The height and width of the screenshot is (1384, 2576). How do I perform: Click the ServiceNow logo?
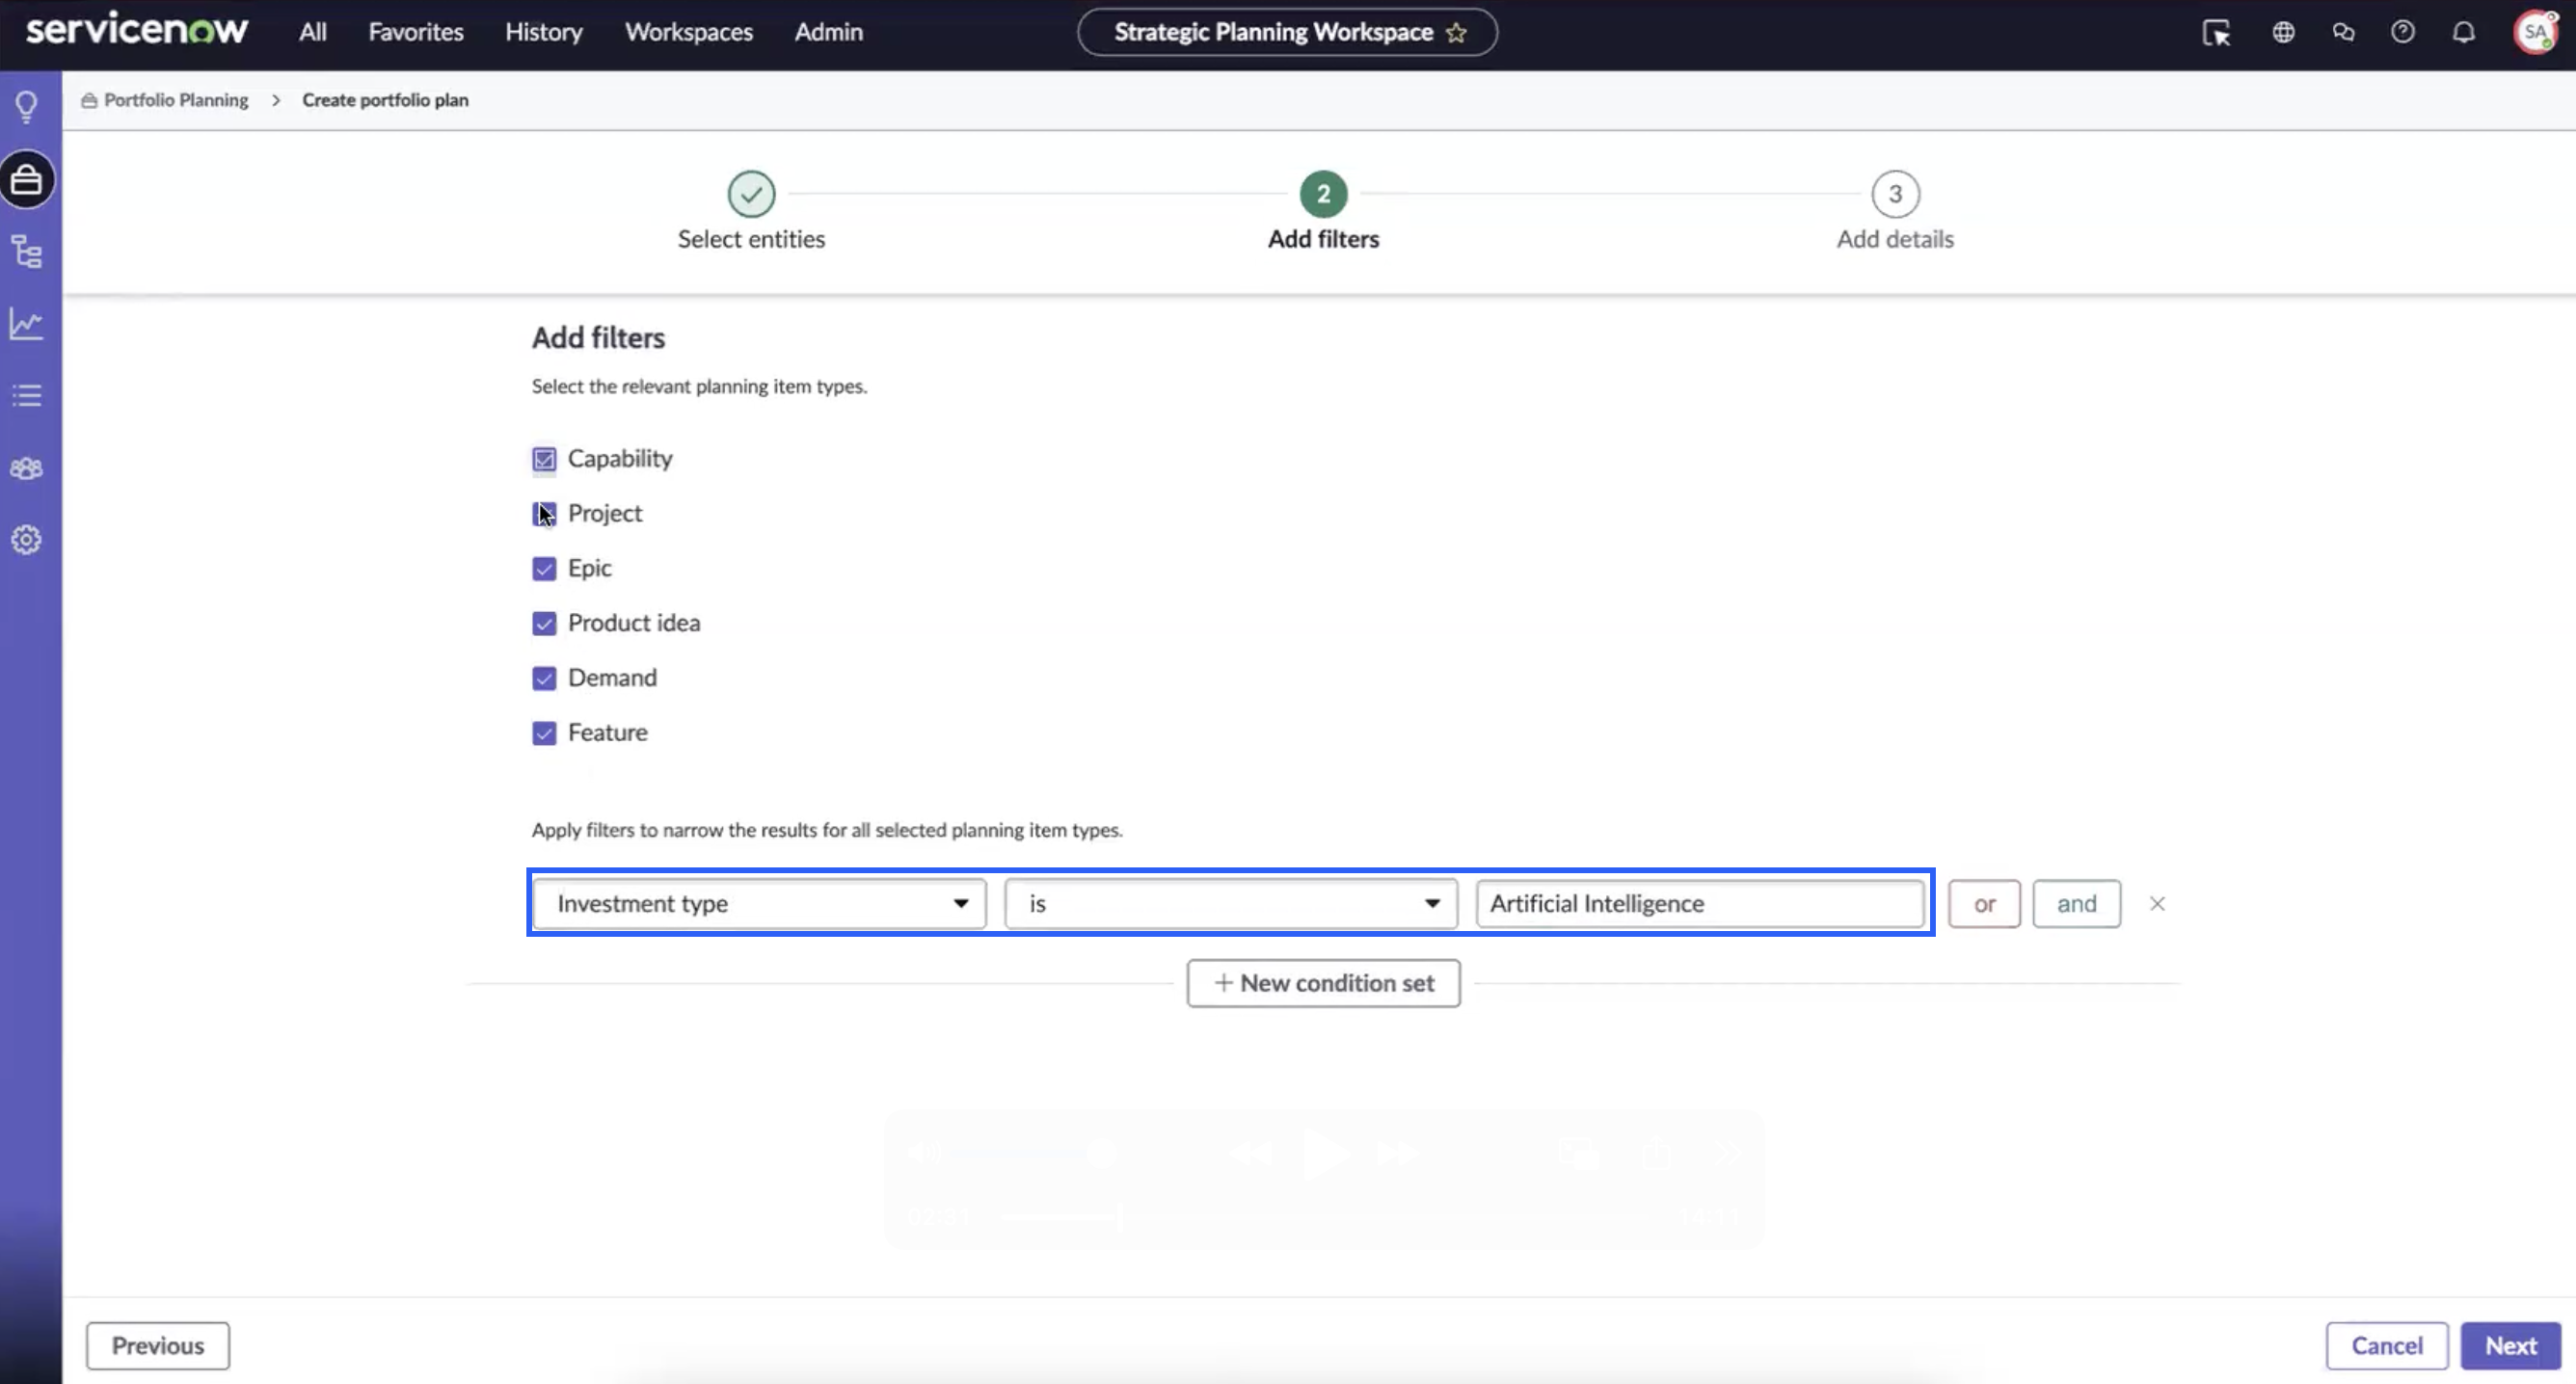pos(137,29)
